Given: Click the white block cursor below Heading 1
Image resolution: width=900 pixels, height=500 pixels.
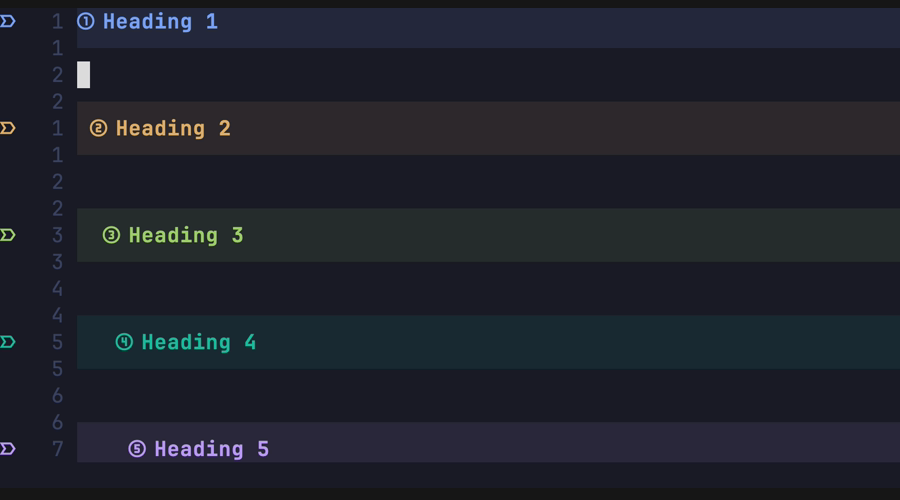Looking at the screenshot, I should point(84,75).
